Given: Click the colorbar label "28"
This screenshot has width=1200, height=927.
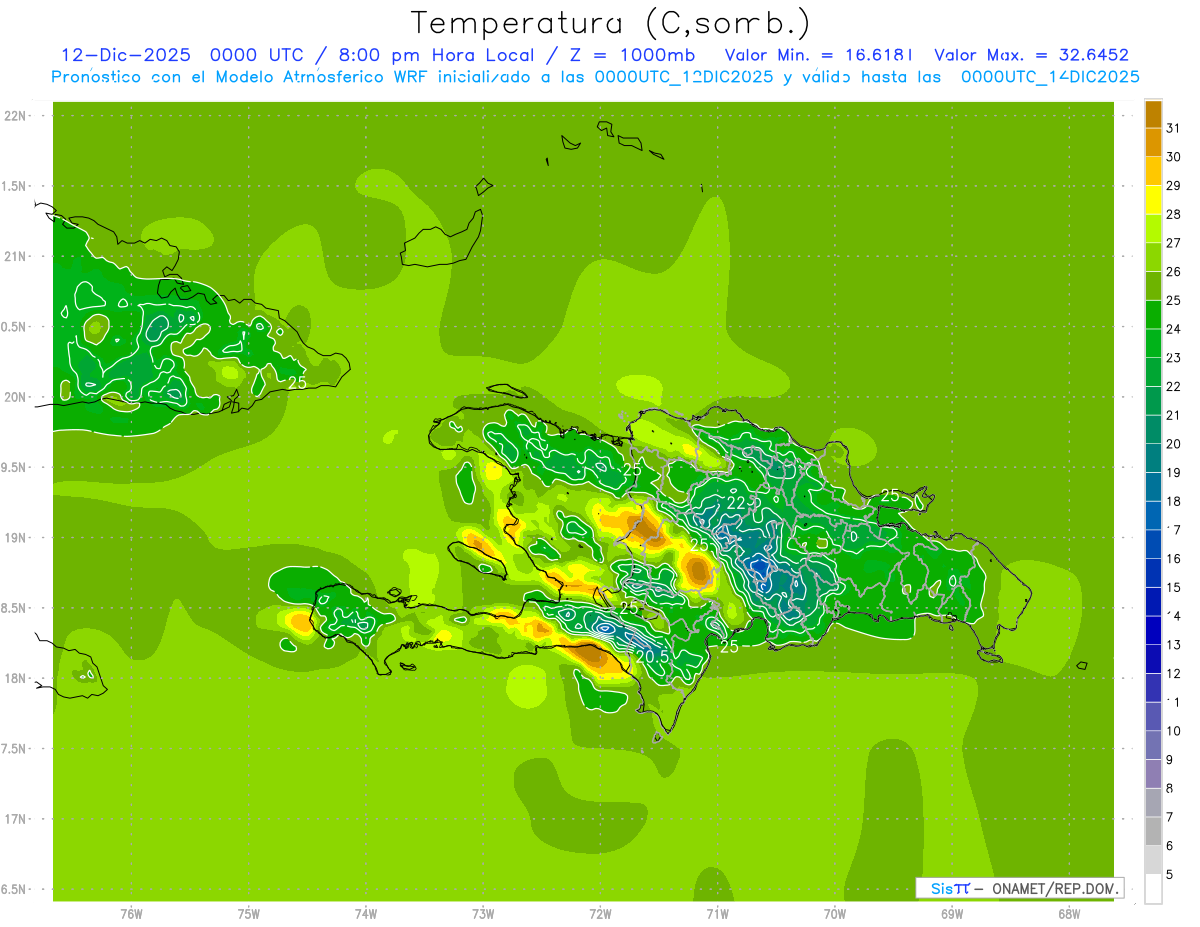Looking at the screenshot, I should pyautogui.click(x=1173, y=214).
